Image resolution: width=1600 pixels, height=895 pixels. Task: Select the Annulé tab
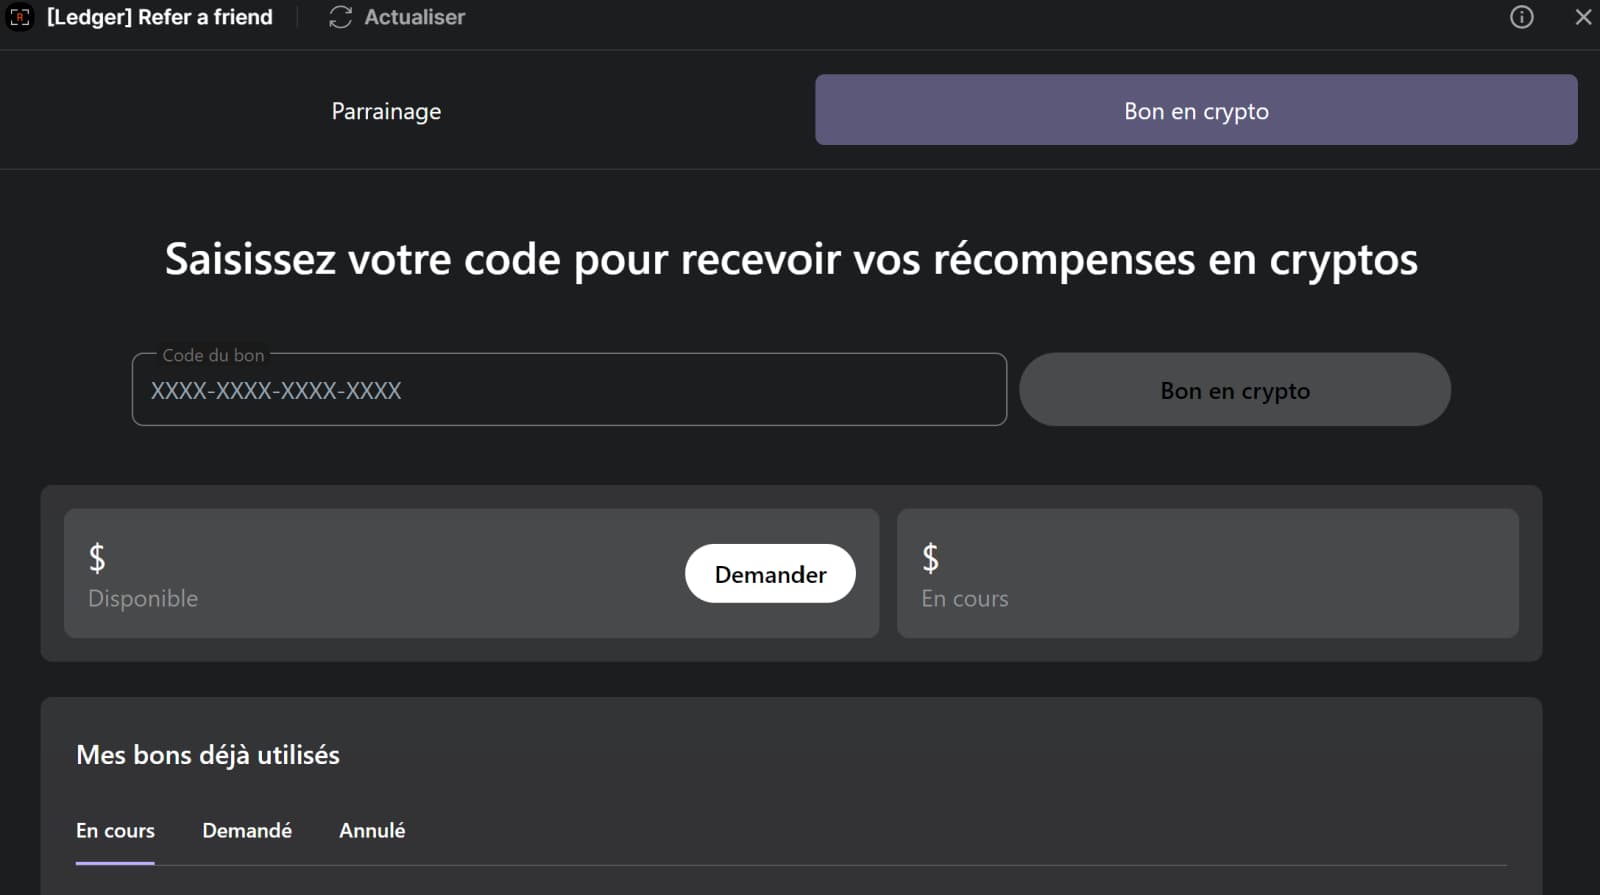(x=371, y=830)
